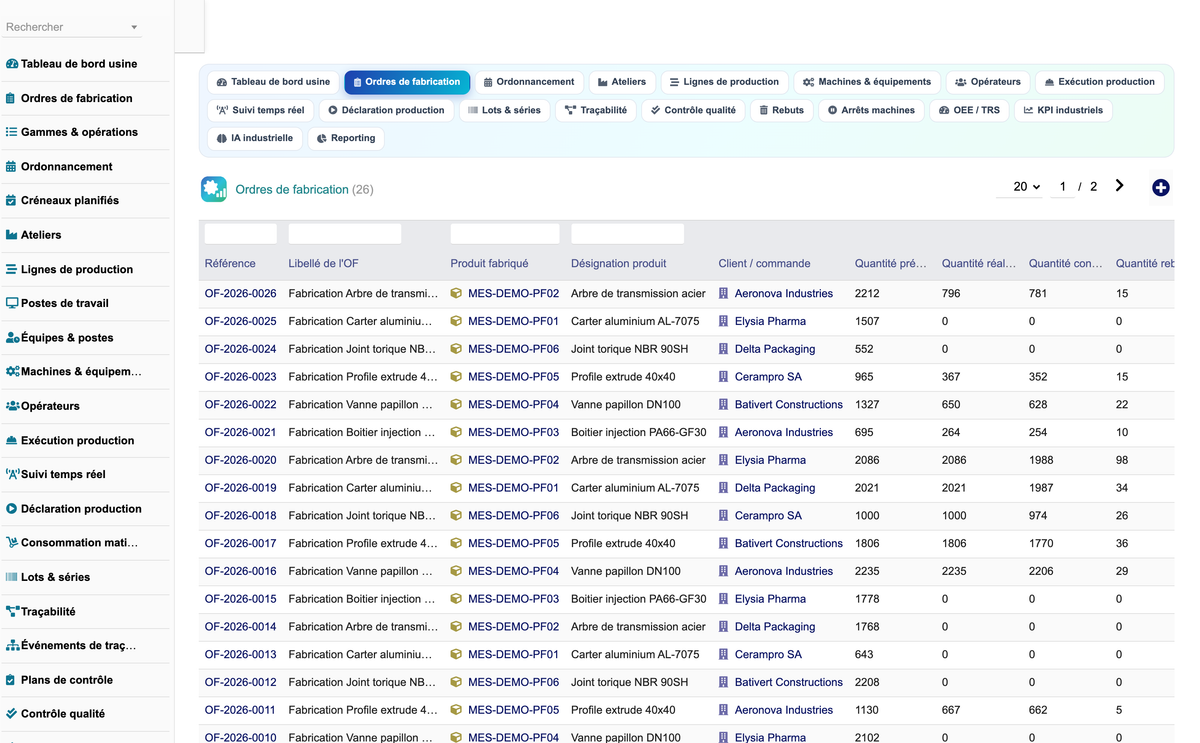Open order OF-2026-0023 reference link
1200x743 pixels.
click(x=240, y=377)
